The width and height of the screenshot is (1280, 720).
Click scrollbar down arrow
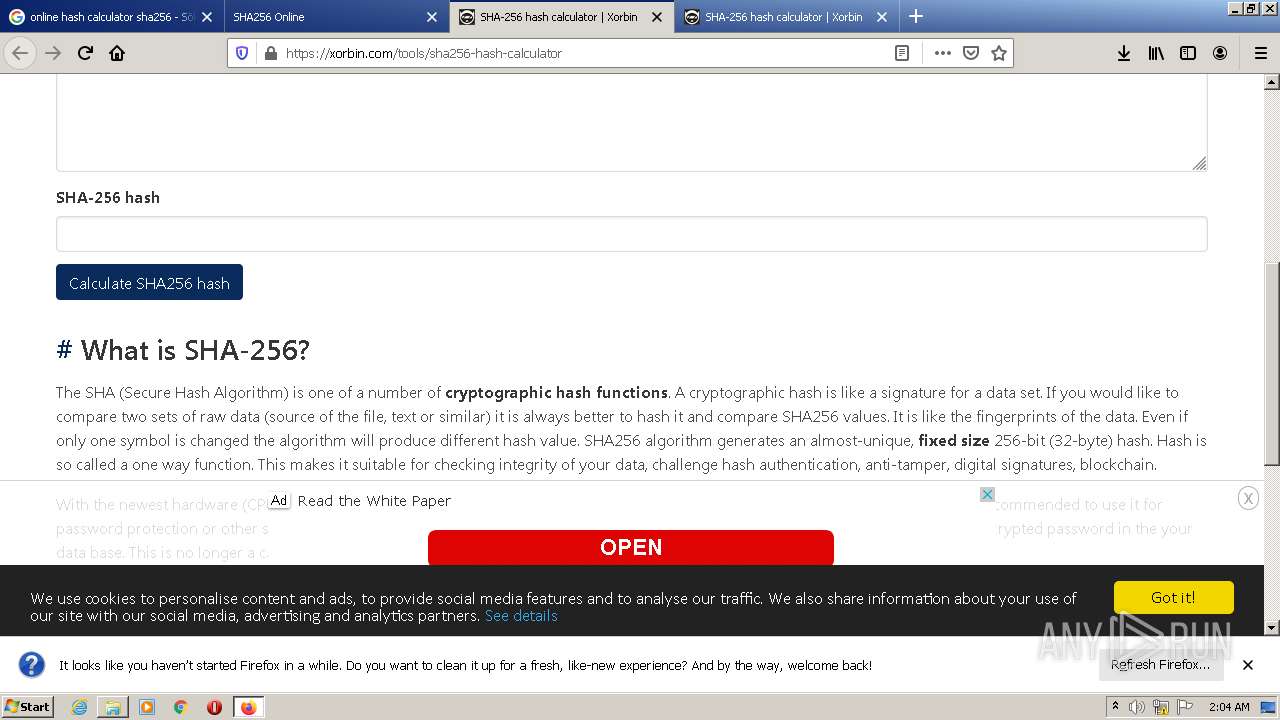click(1272, 627)
